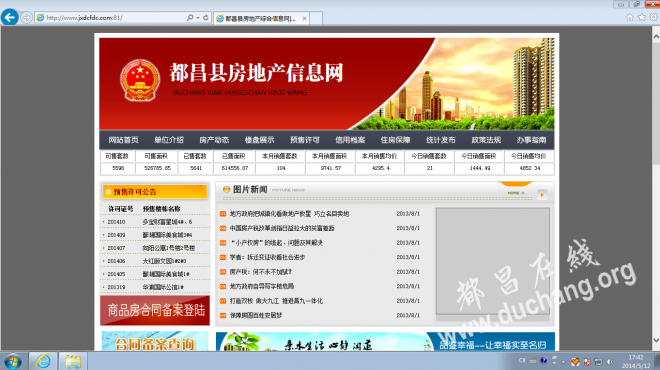Image resolution: width=660 pixels, height=370 pixels.
Task: Click the page vertical scrollbar down arrow
Action: point(656,340)
